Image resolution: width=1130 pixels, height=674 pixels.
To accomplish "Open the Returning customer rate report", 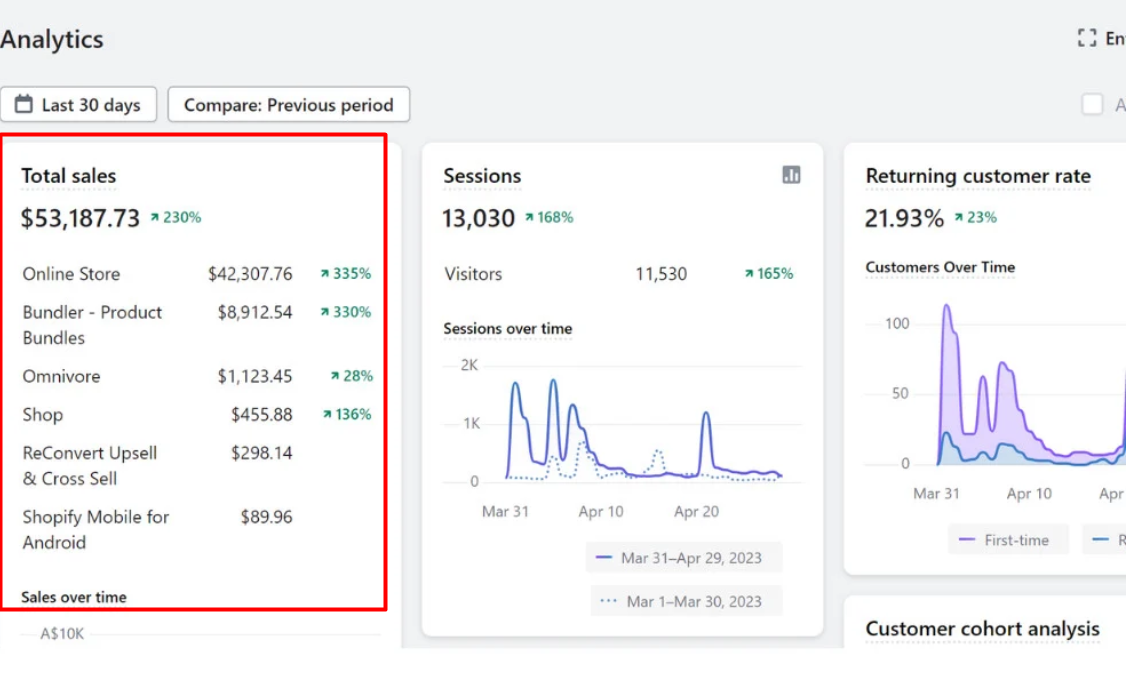I will point(977,176).
